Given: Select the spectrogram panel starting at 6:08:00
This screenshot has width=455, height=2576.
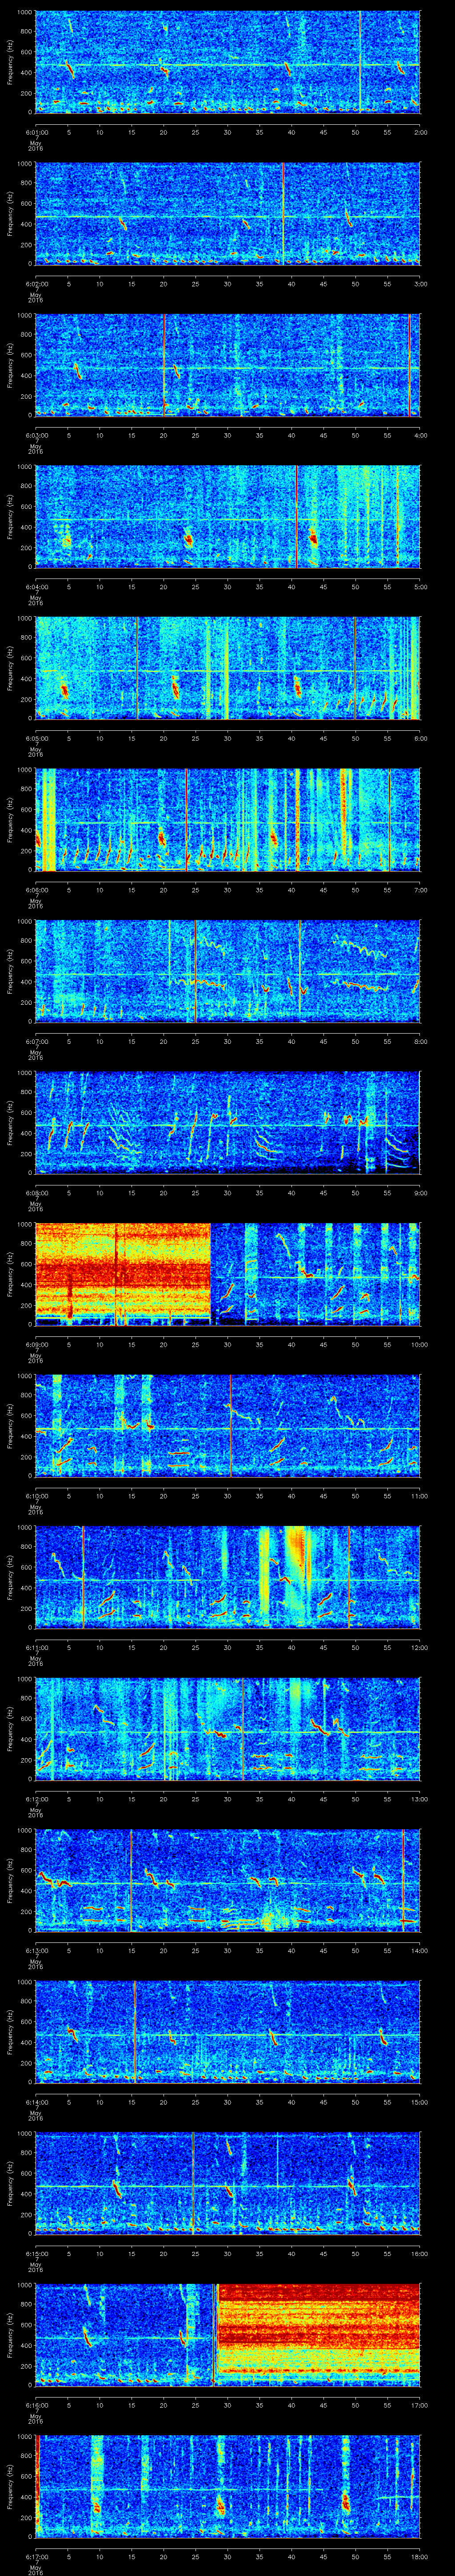Looking at the screenshot, I should 228,1122.
